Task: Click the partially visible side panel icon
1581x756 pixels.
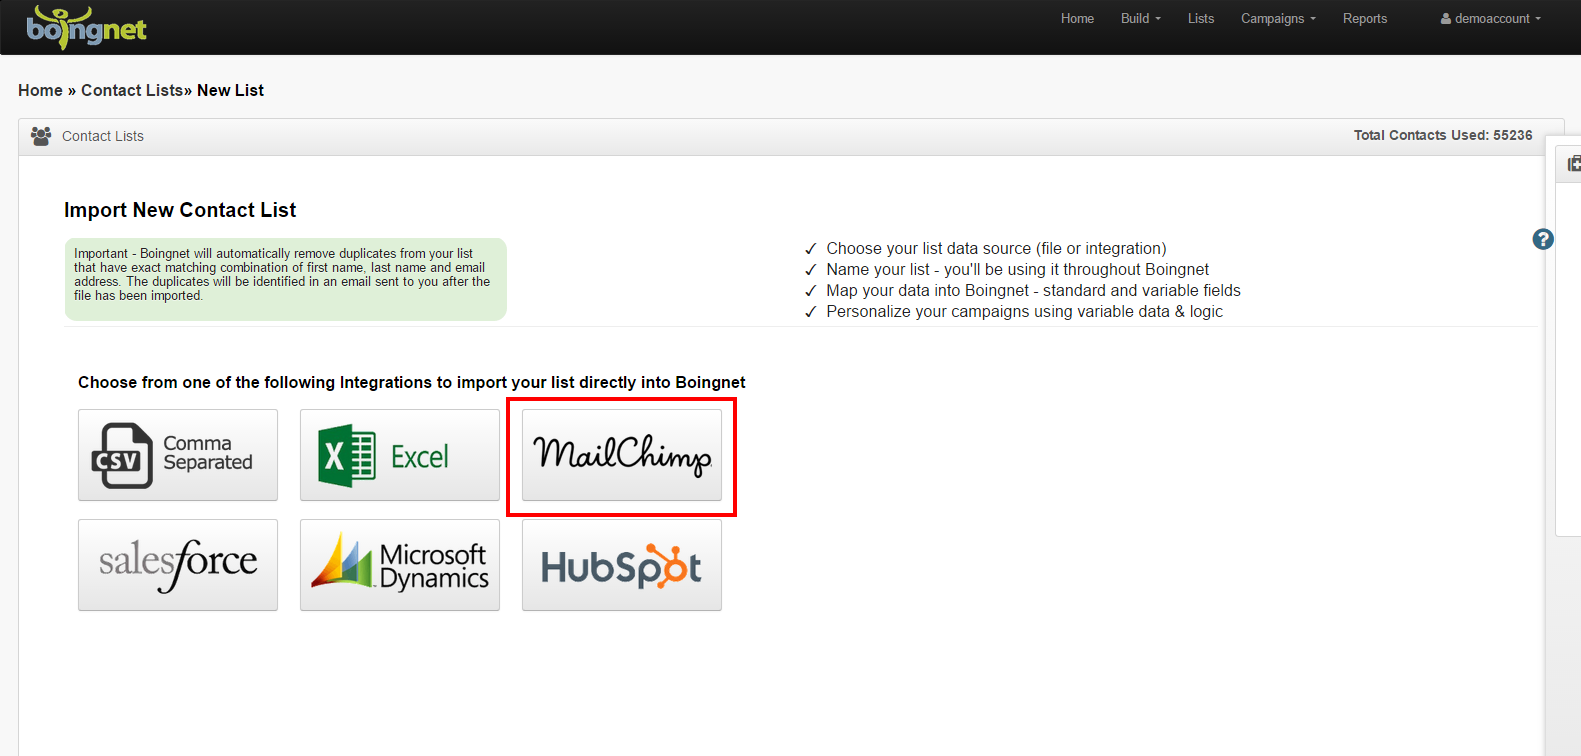Action: point(1574,164)
